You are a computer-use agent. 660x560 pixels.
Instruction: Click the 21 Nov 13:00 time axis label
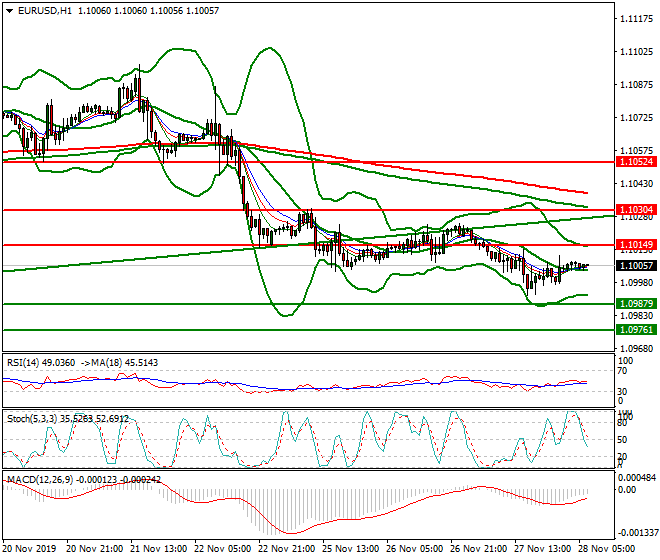coord(159,549)
